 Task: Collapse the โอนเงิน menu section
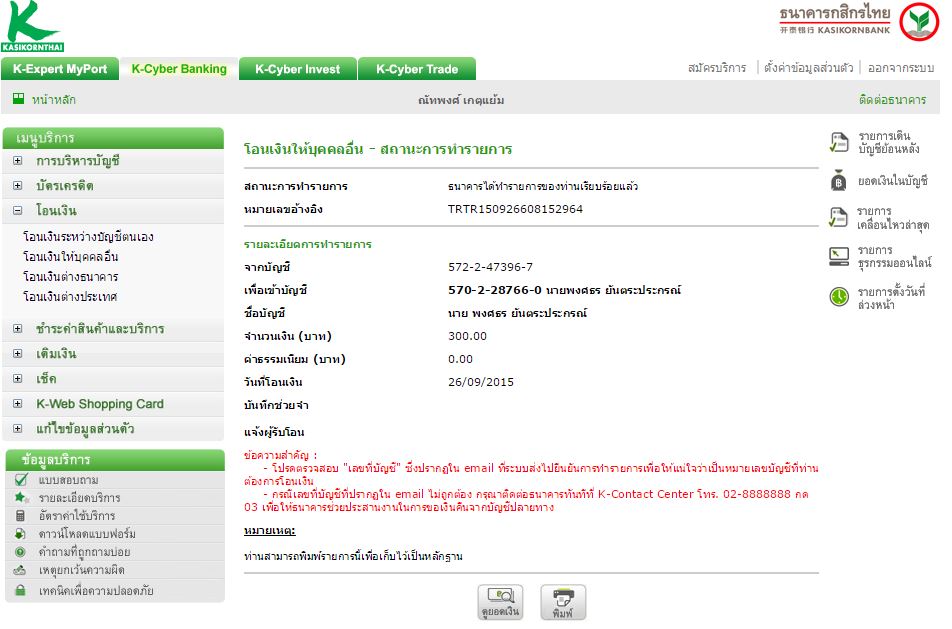18,211
